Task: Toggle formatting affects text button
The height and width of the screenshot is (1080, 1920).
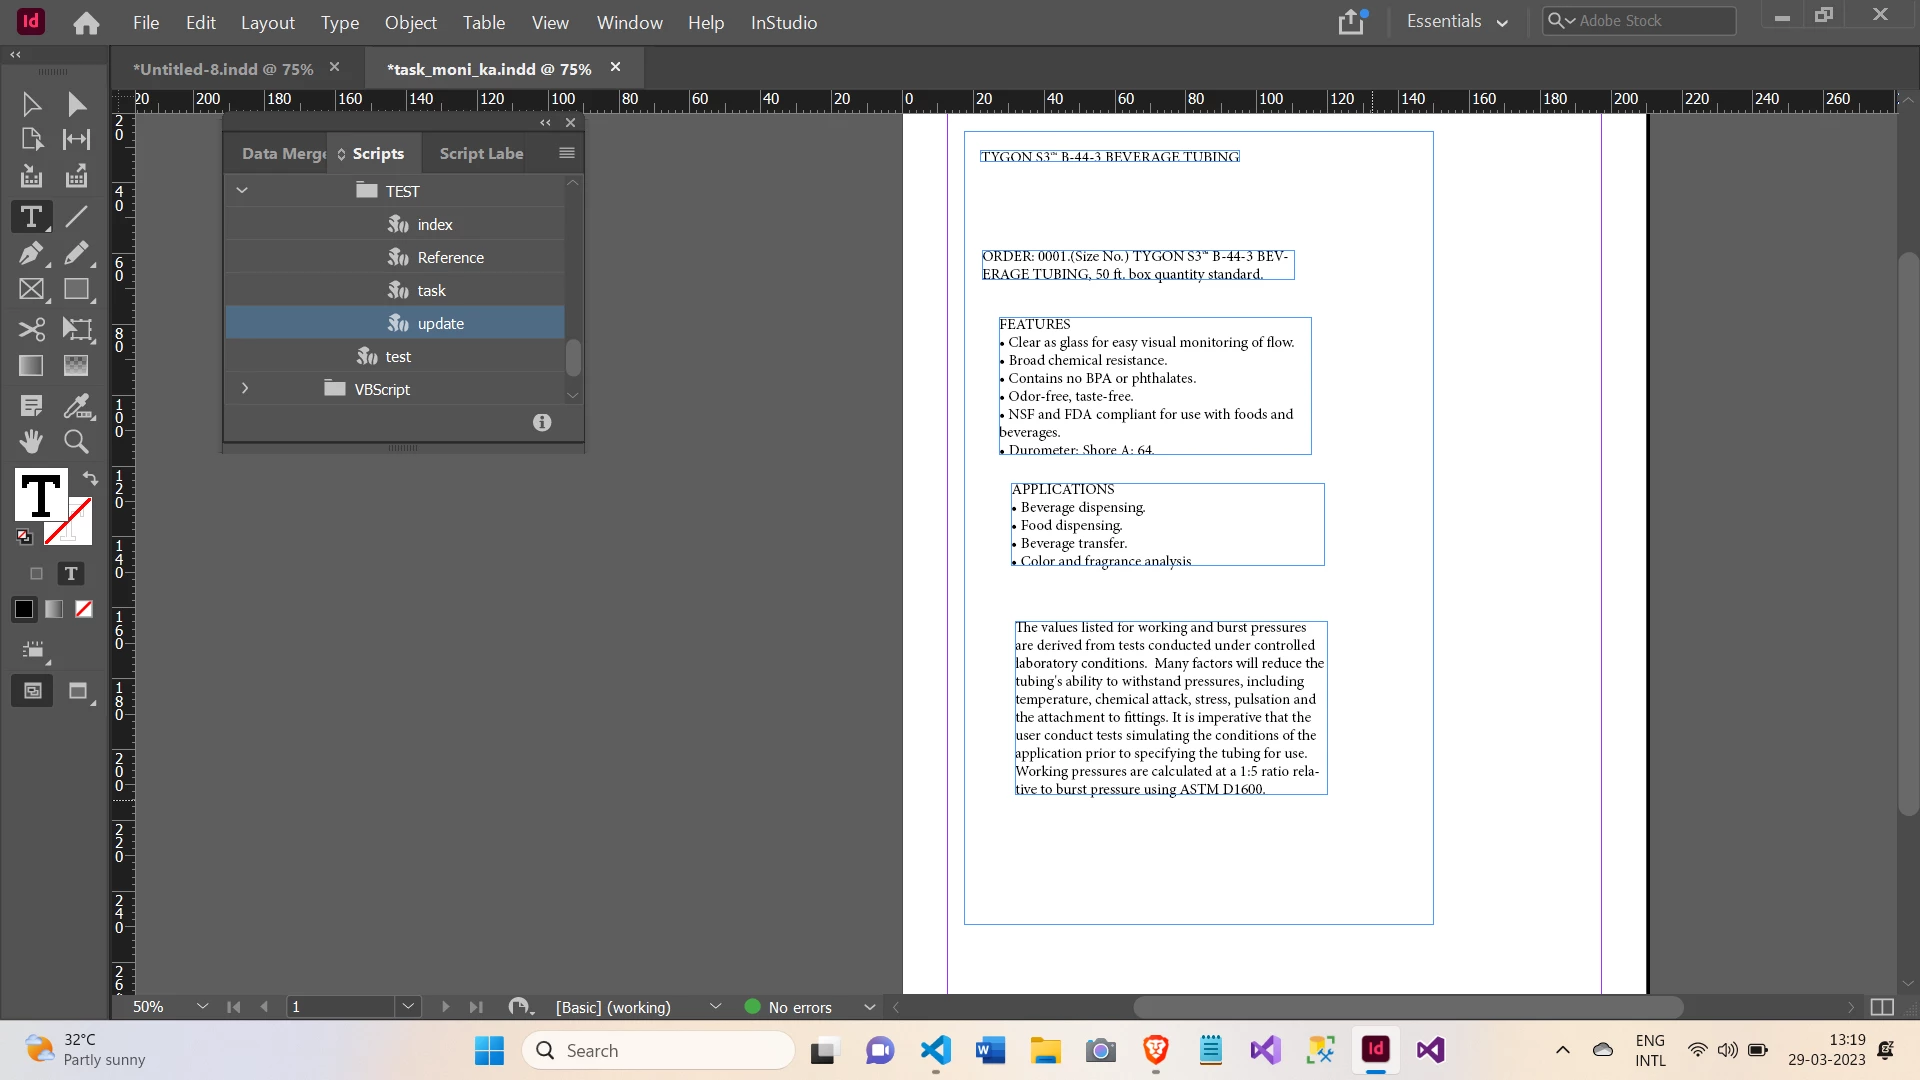Action: pyautogui.click(x=70, y=573)
